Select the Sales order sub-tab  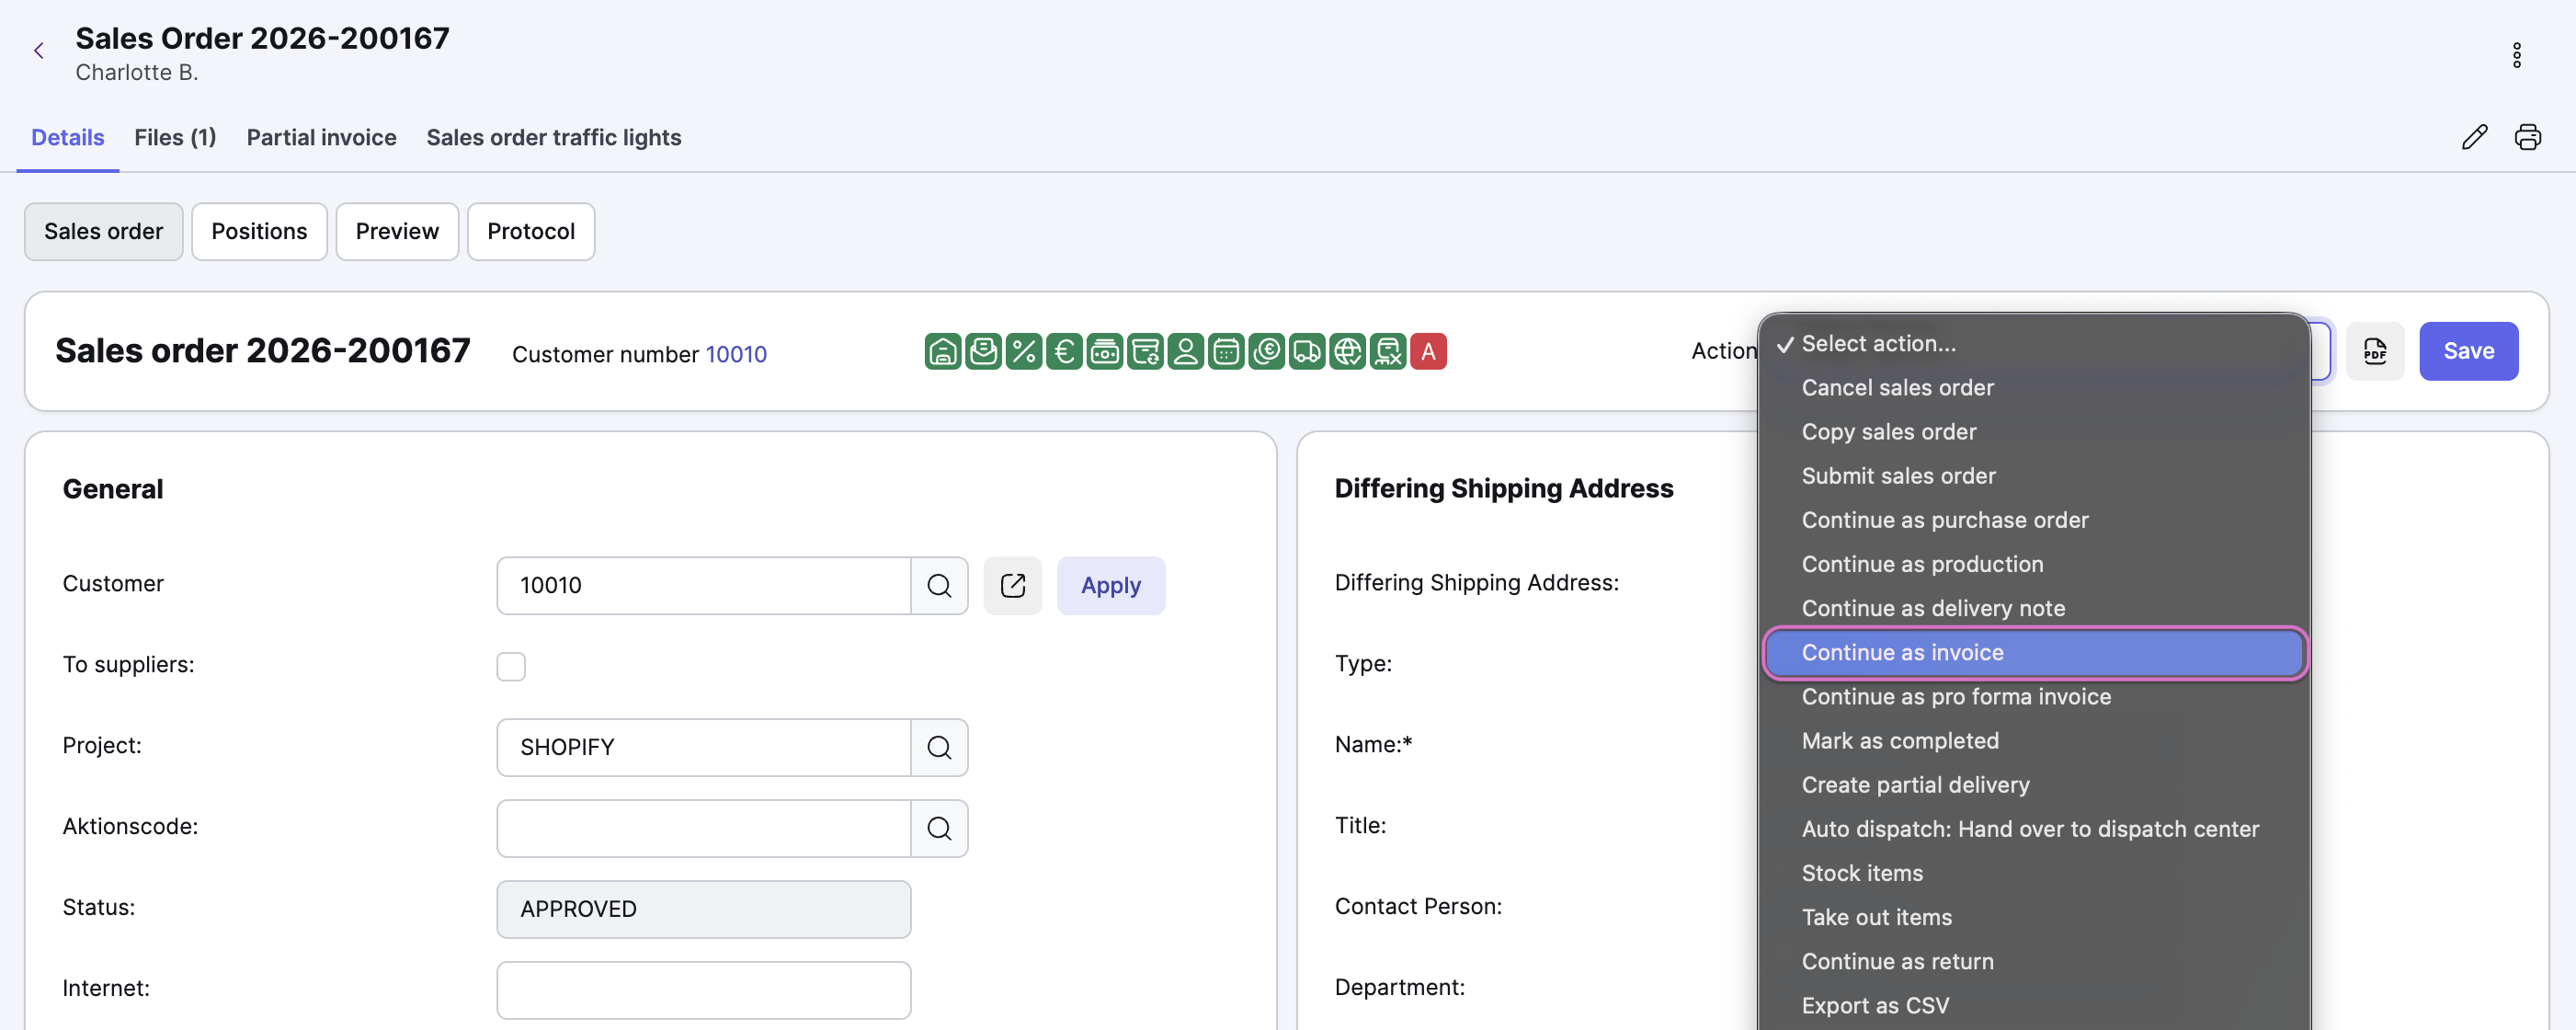click(104, 231)
